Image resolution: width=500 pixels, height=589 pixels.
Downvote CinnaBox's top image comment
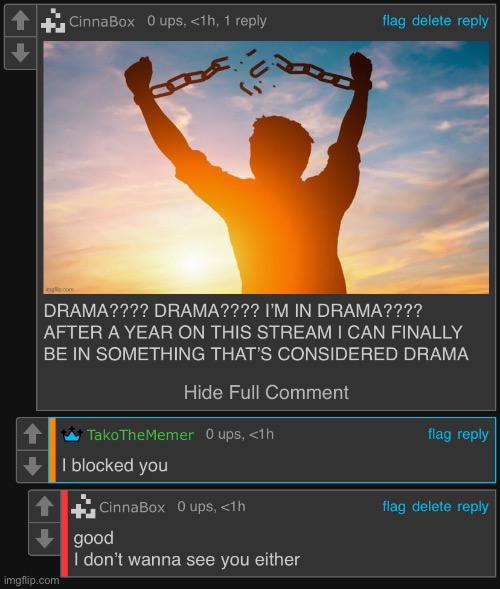pos(20,53)
